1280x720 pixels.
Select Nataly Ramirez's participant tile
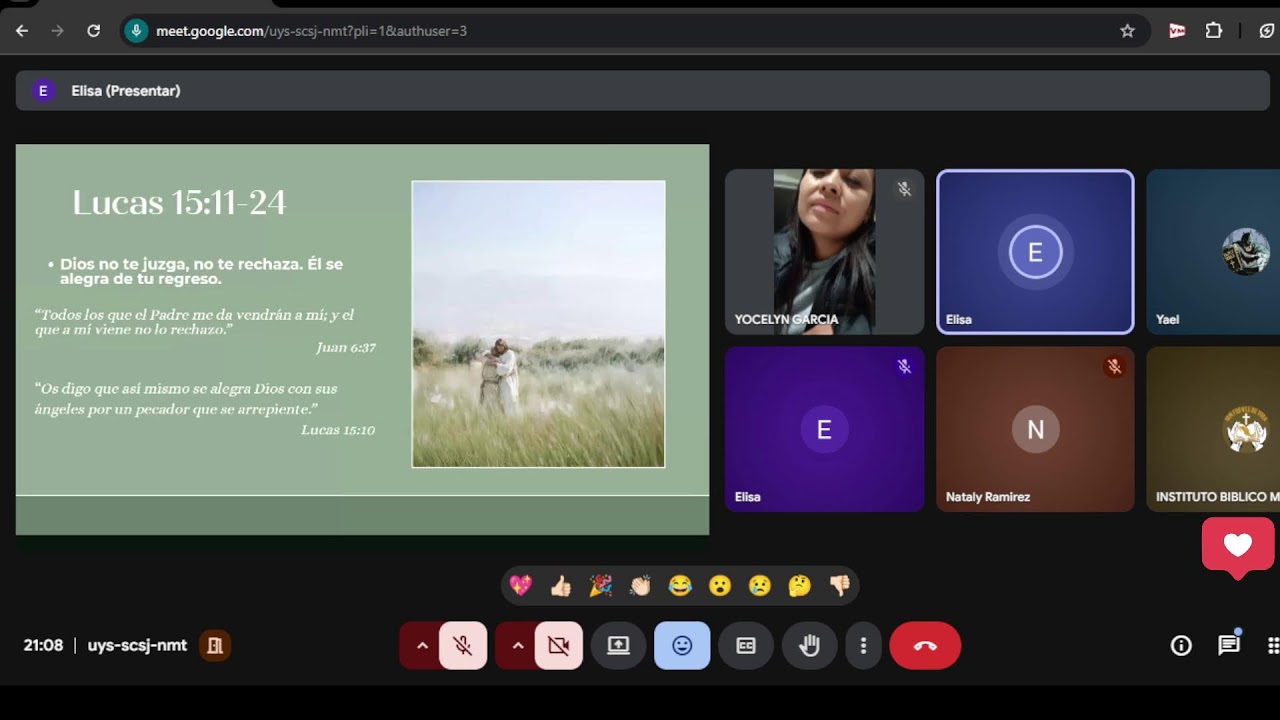(1035, 429)
